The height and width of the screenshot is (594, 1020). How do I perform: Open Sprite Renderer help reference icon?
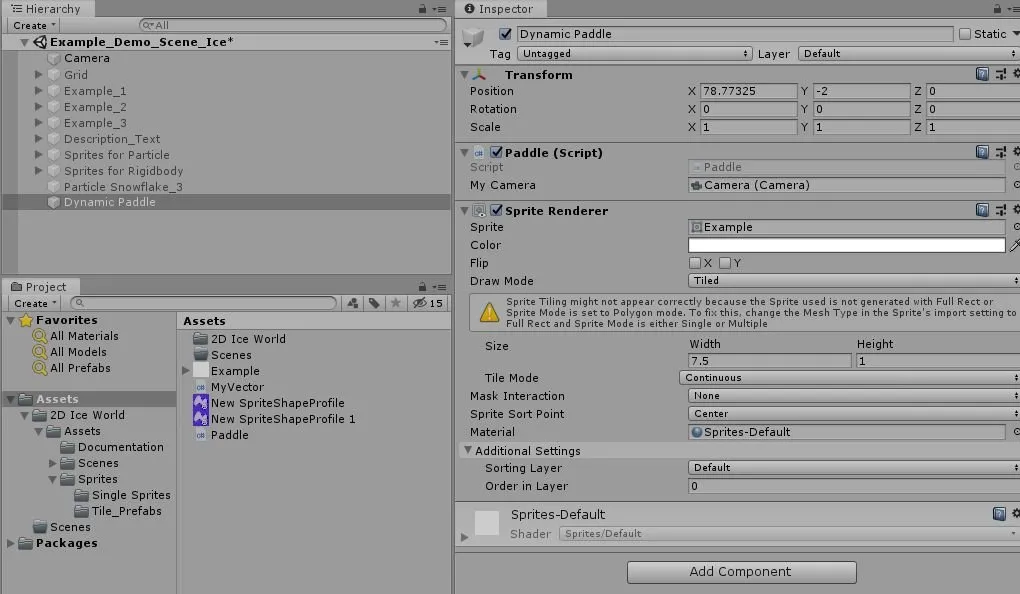click(982, 210)
